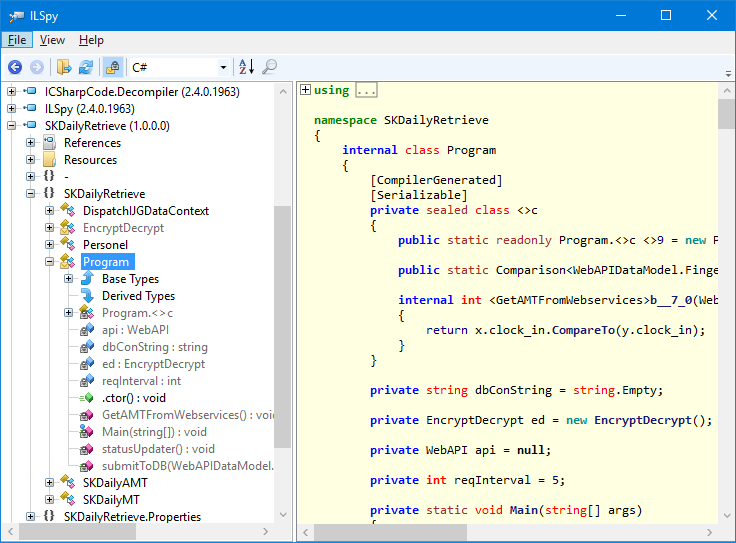
Task: Click the tree panel vertical scrollbar thumb
Action: 283,326
